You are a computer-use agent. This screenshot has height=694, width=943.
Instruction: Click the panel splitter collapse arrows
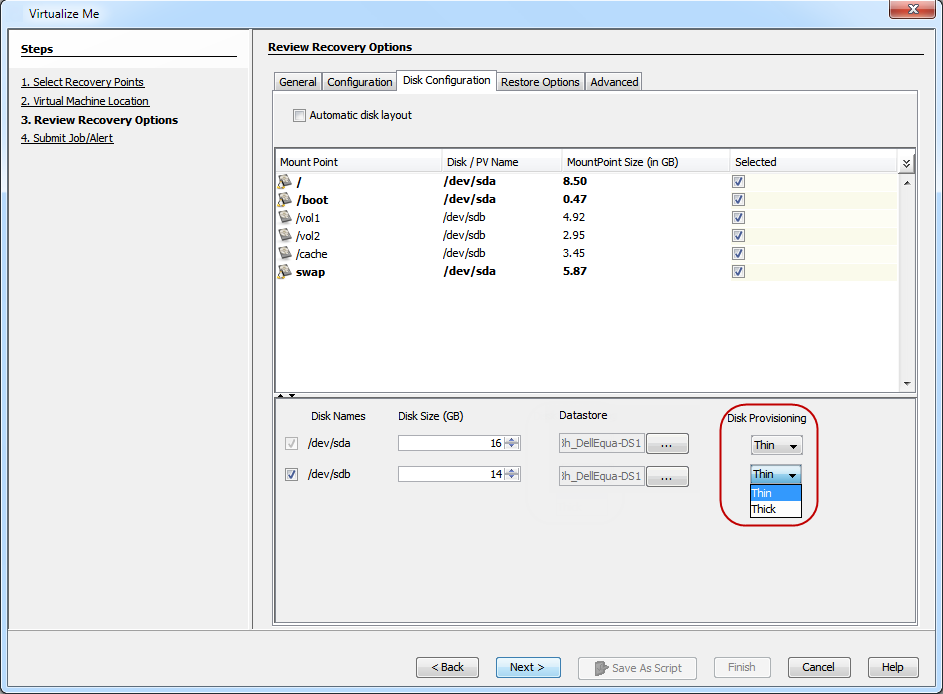(x=286, y=396)
